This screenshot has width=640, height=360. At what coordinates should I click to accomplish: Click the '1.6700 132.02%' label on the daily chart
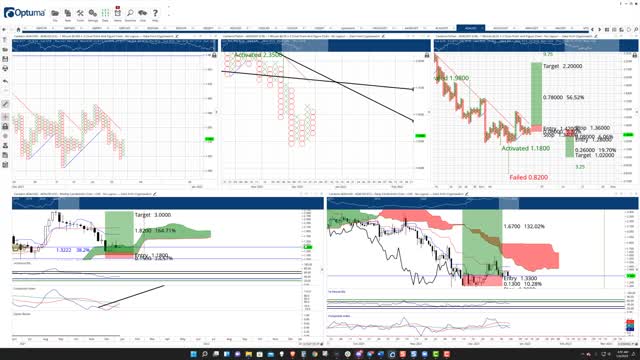pos(524,226)
